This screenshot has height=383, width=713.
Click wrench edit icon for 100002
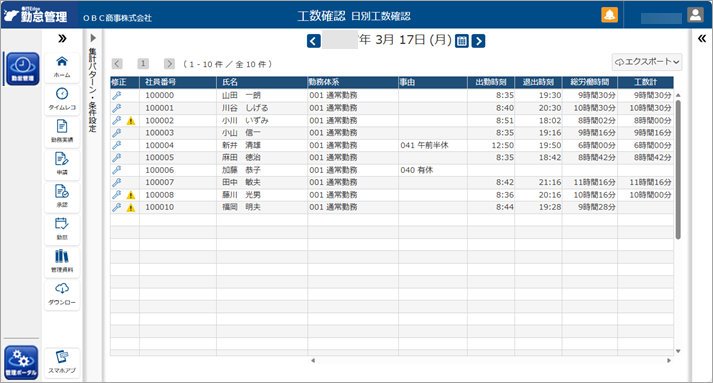[117, 121]
